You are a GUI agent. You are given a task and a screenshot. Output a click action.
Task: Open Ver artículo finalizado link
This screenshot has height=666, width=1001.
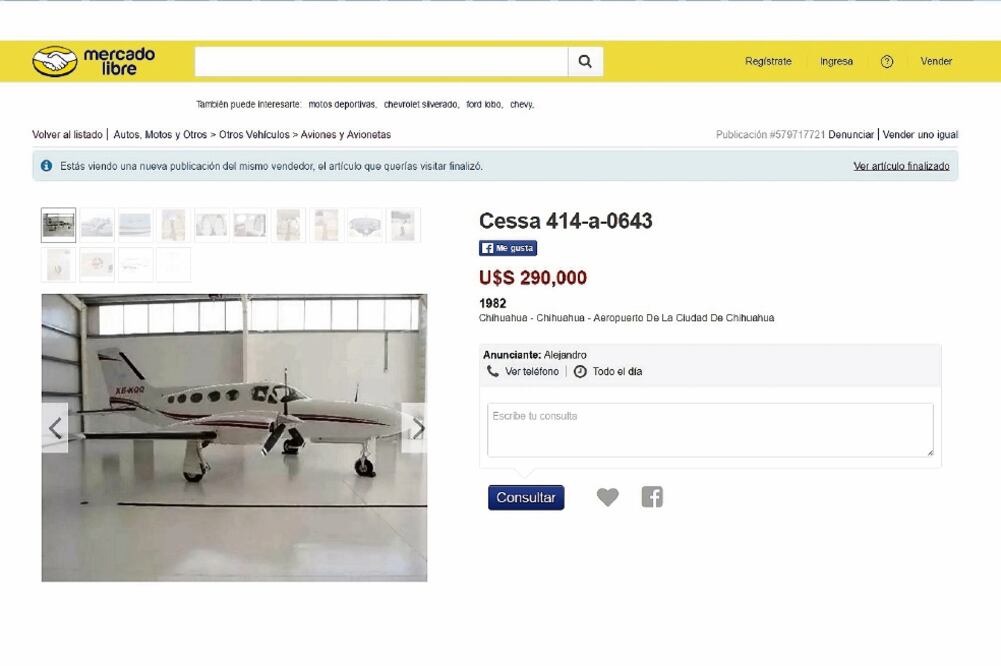[901, 166]
